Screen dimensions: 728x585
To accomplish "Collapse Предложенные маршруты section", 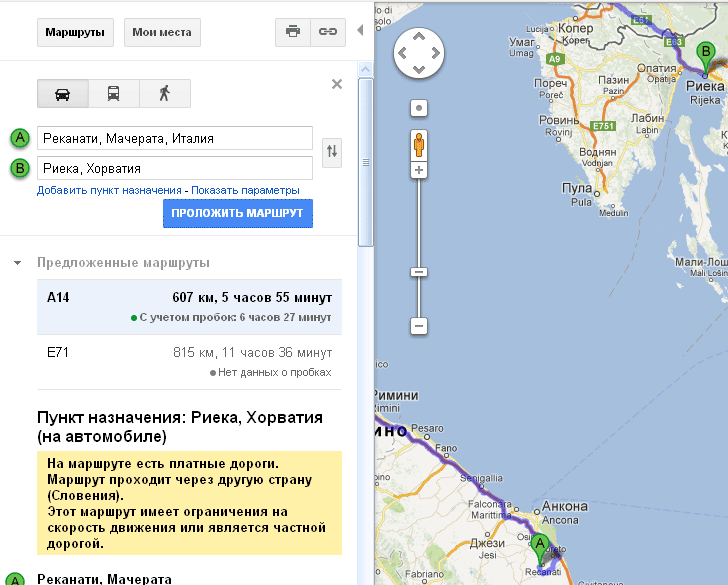I will (18, 263).
